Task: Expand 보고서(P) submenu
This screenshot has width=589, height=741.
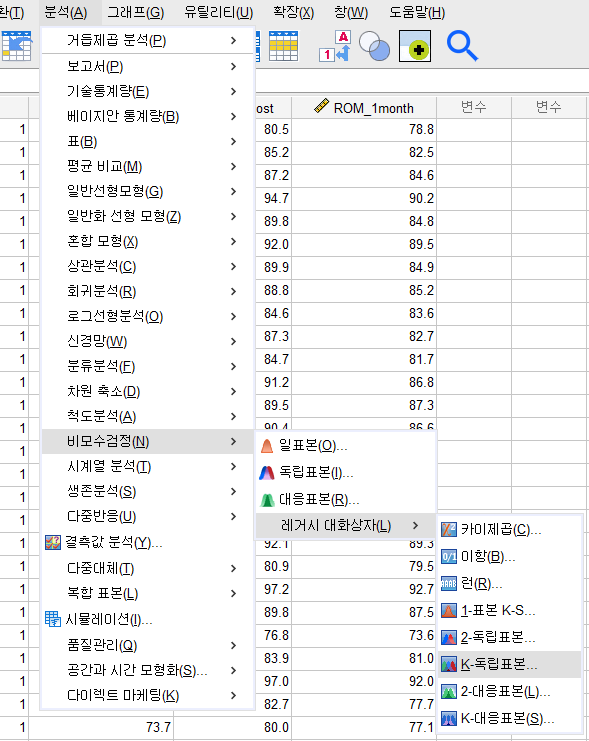Action: 148,67
